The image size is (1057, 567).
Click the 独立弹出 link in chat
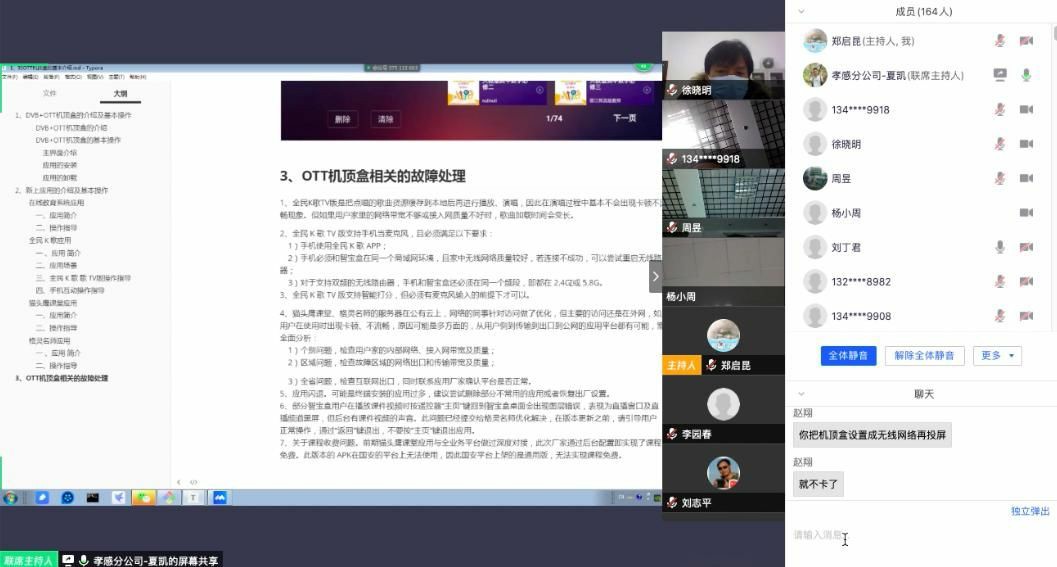click(1030, 512)
